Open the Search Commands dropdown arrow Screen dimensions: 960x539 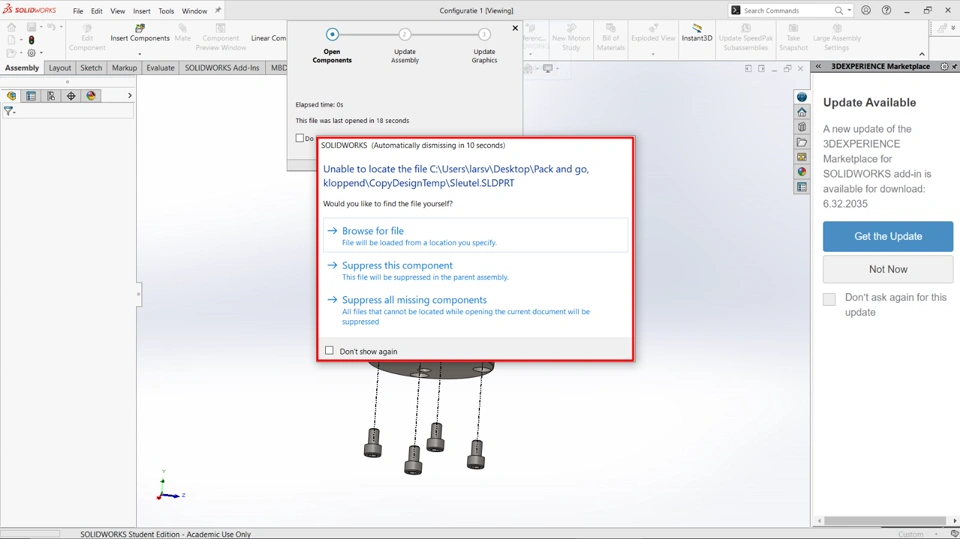[849, 10]
